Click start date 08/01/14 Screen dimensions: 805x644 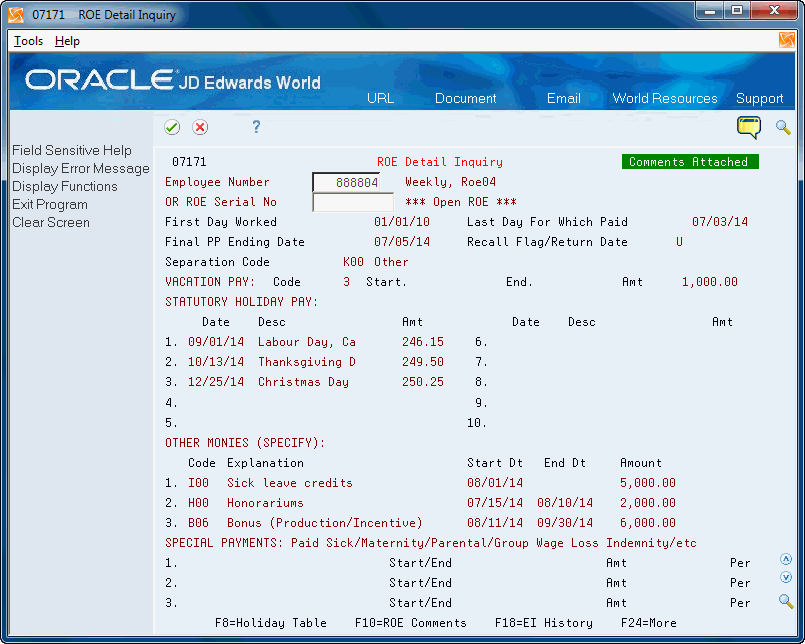[495, 483]
